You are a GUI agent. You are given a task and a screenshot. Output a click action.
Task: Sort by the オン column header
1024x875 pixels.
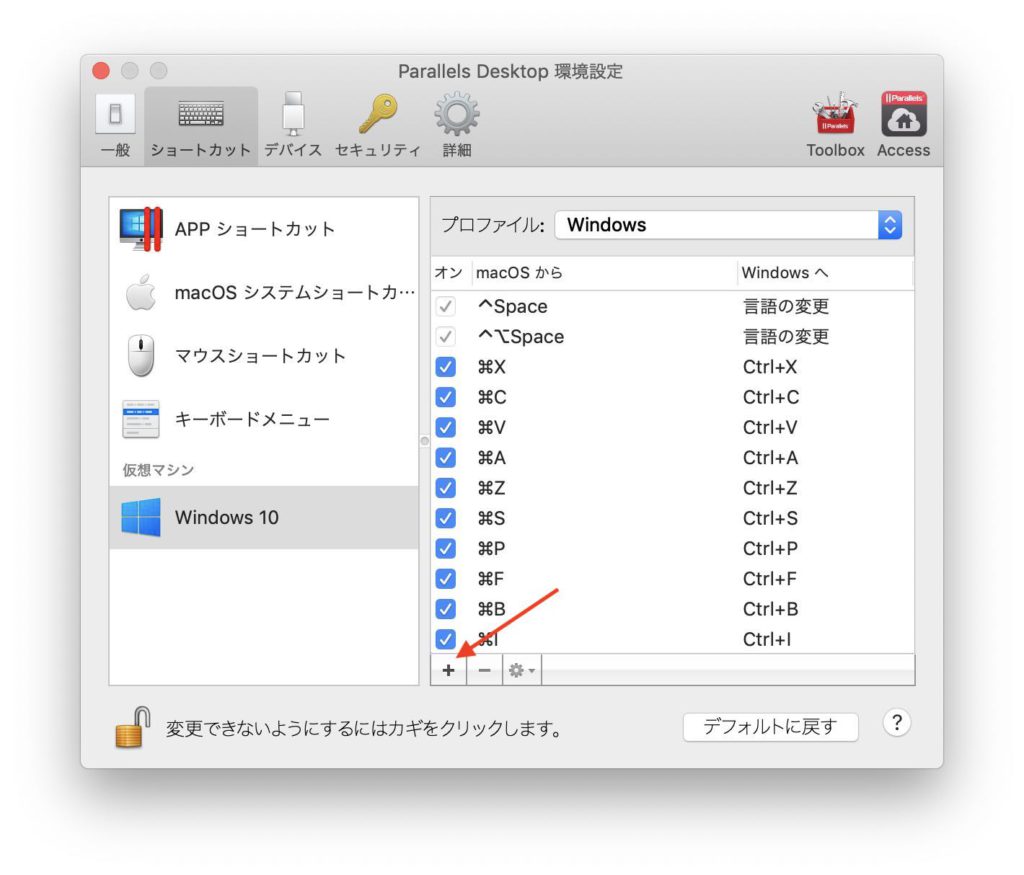(449, 273)
